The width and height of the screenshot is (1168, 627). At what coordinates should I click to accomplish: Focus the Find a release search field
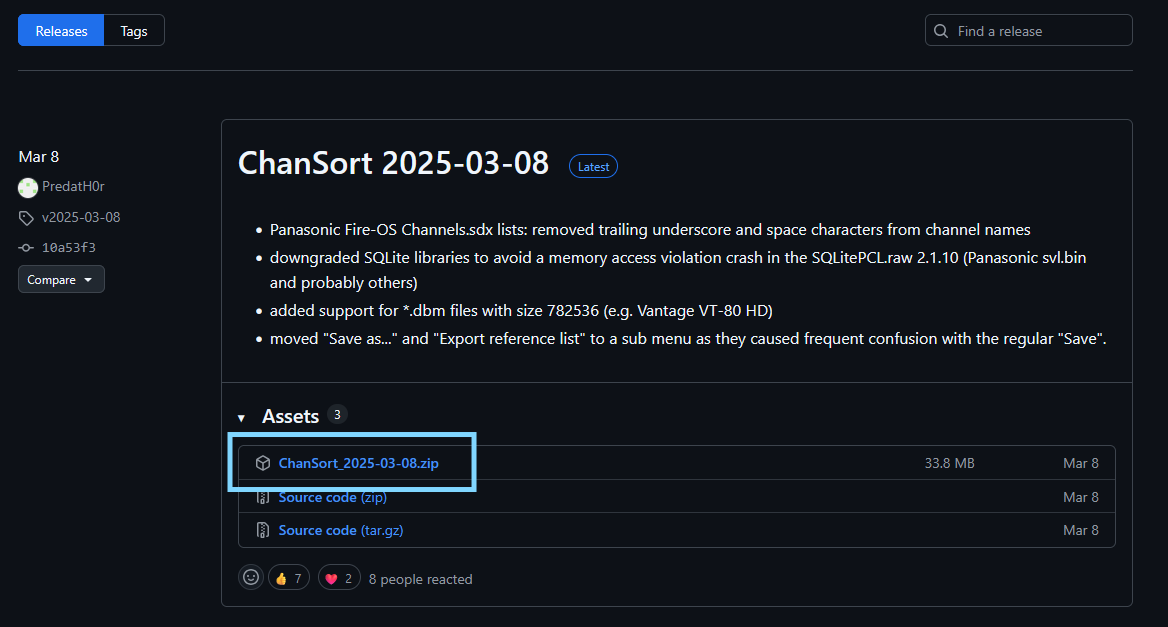pos(1028,31)
